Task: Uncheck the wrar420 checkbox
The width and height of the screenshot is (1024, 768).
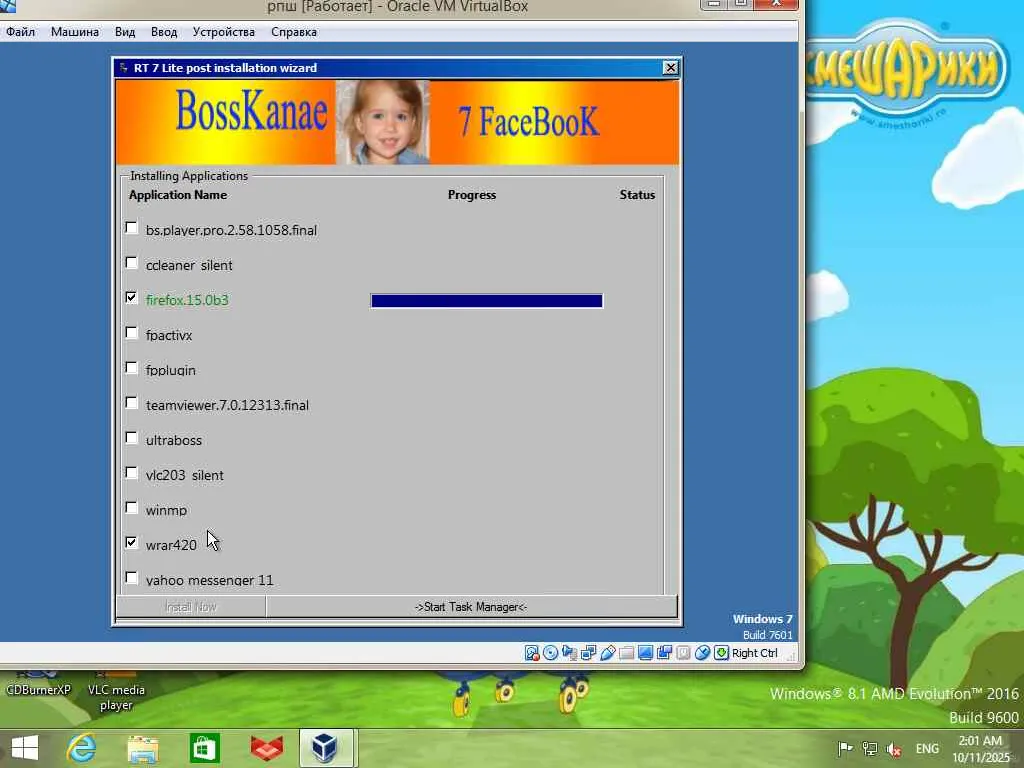Action: tap(131, 543)
